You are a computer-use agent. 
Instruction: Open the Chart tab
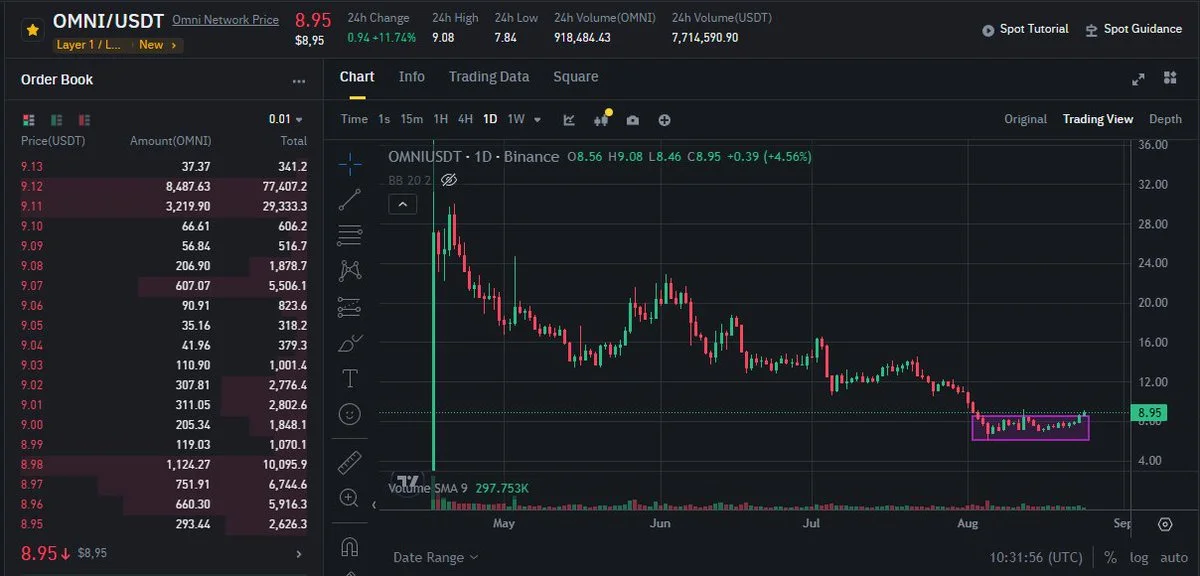357,77
